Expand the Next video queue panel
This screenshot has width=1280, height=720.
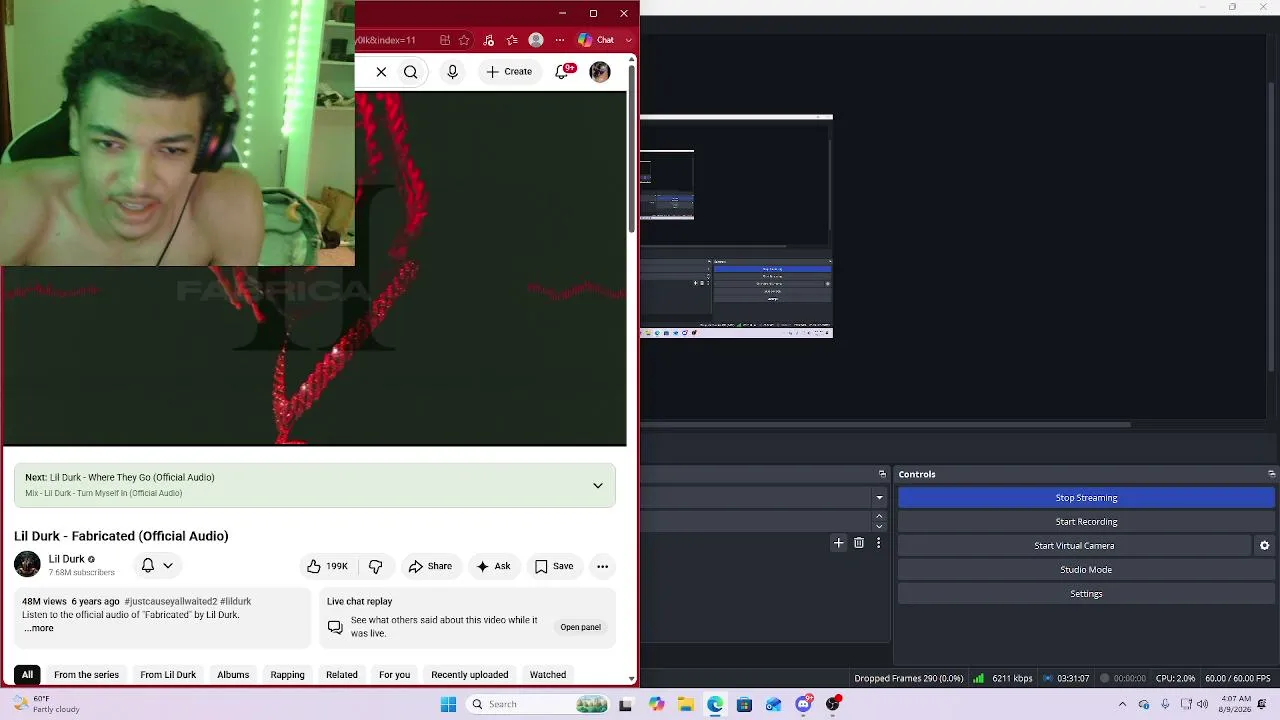[597, 486]
